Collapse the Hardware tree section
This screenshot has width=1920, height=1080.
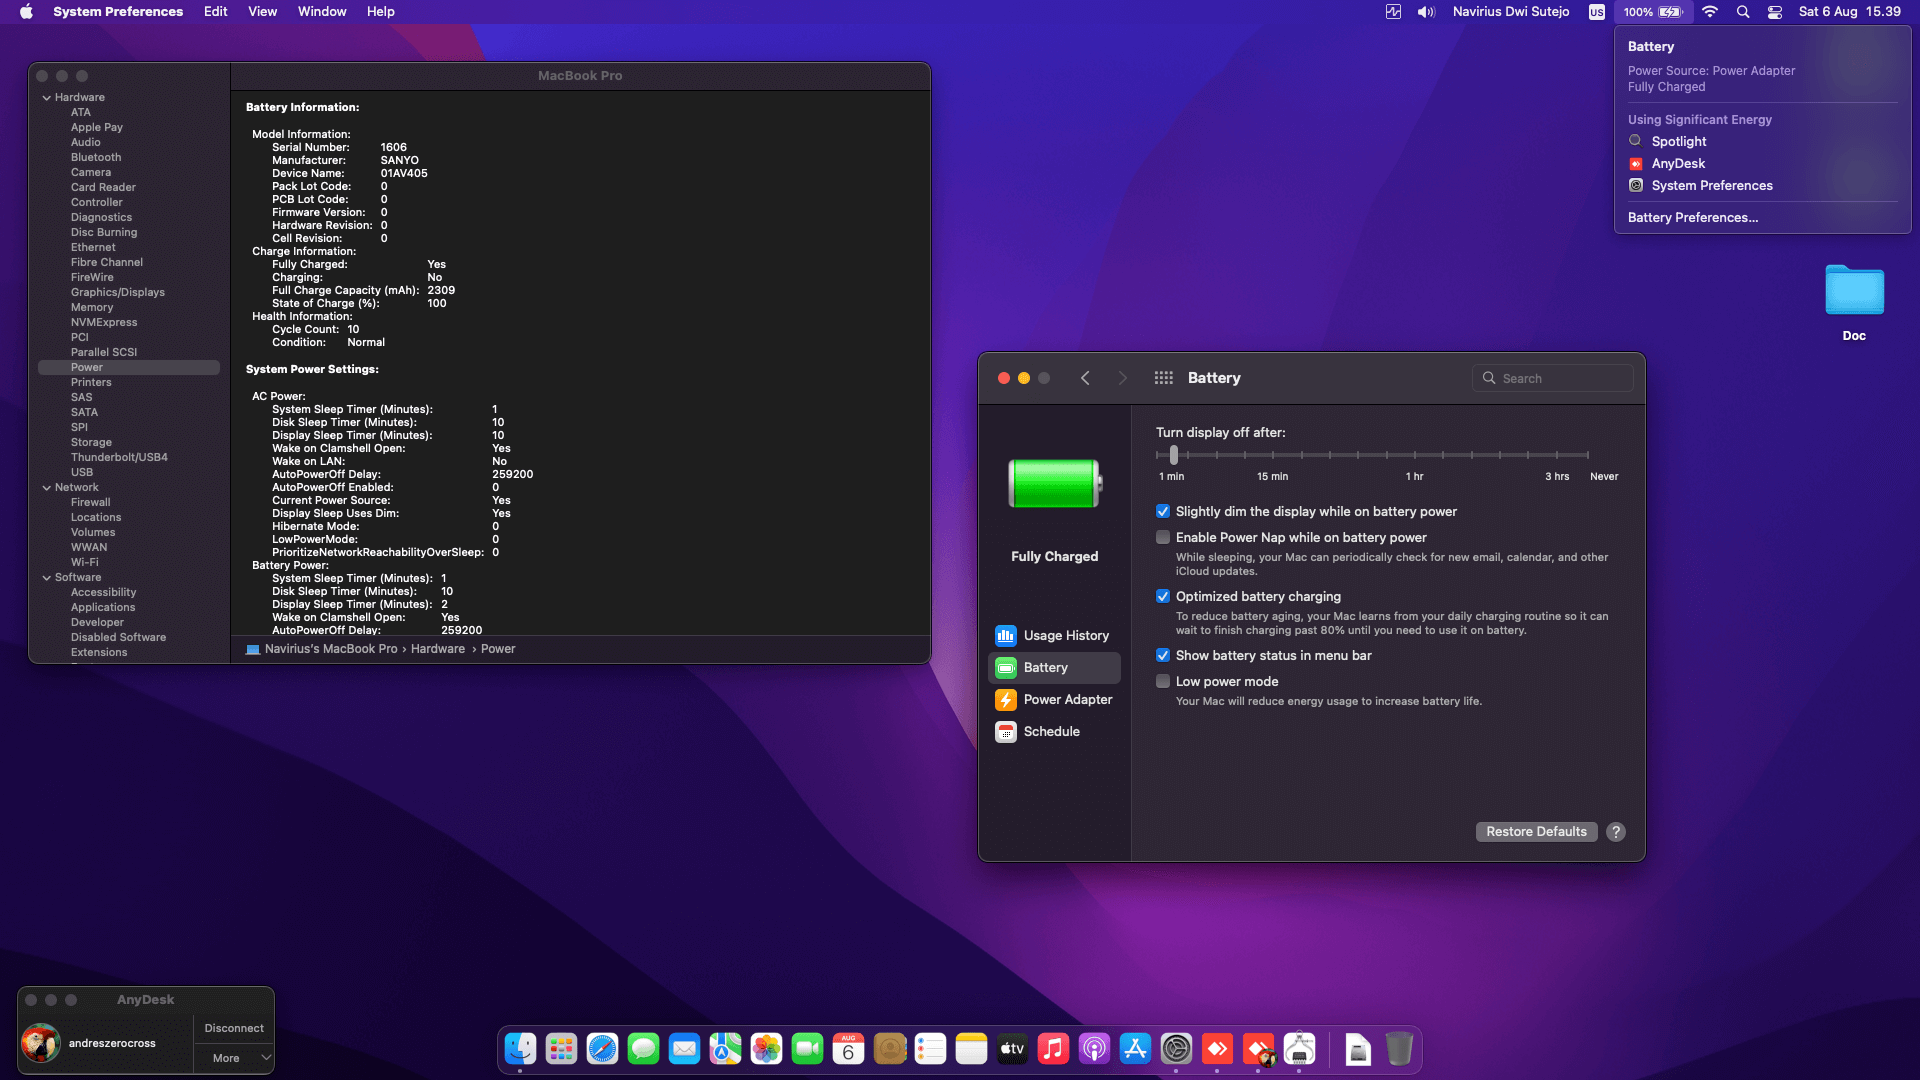(x=46, y=98)
